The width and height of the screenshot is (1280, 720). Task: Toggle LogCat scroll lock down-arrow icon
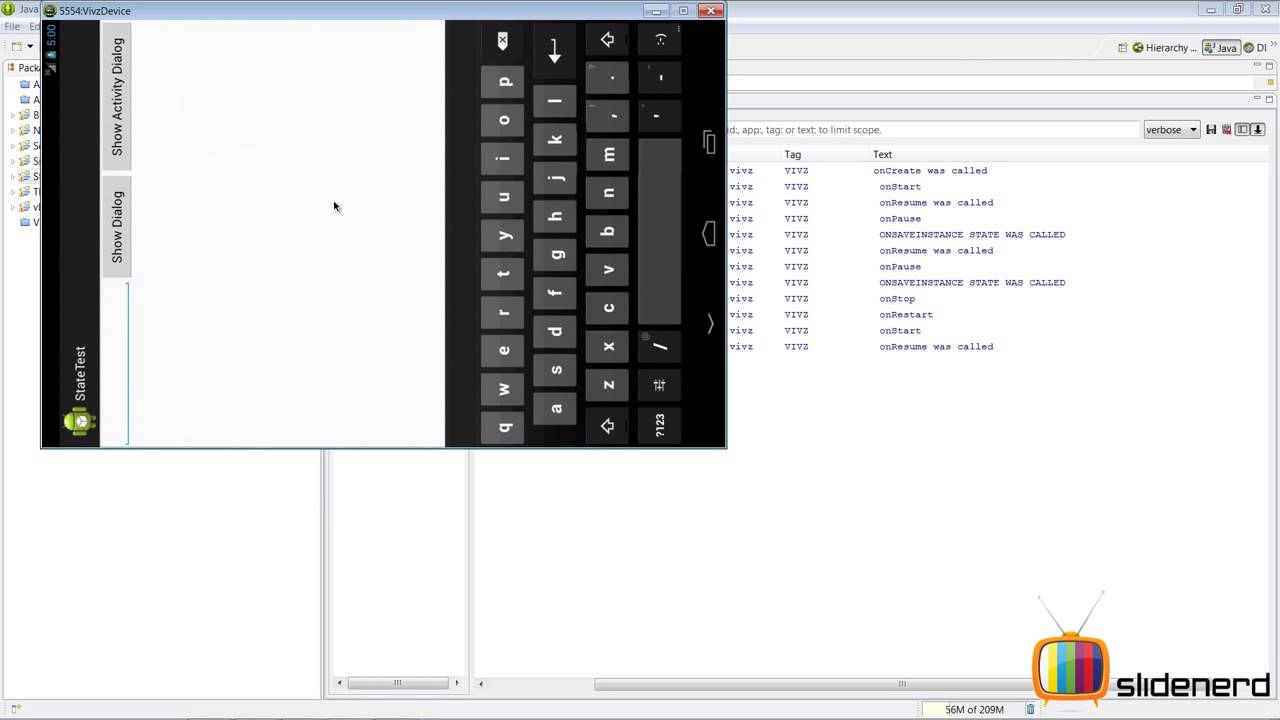click(x=1258, y=130)
